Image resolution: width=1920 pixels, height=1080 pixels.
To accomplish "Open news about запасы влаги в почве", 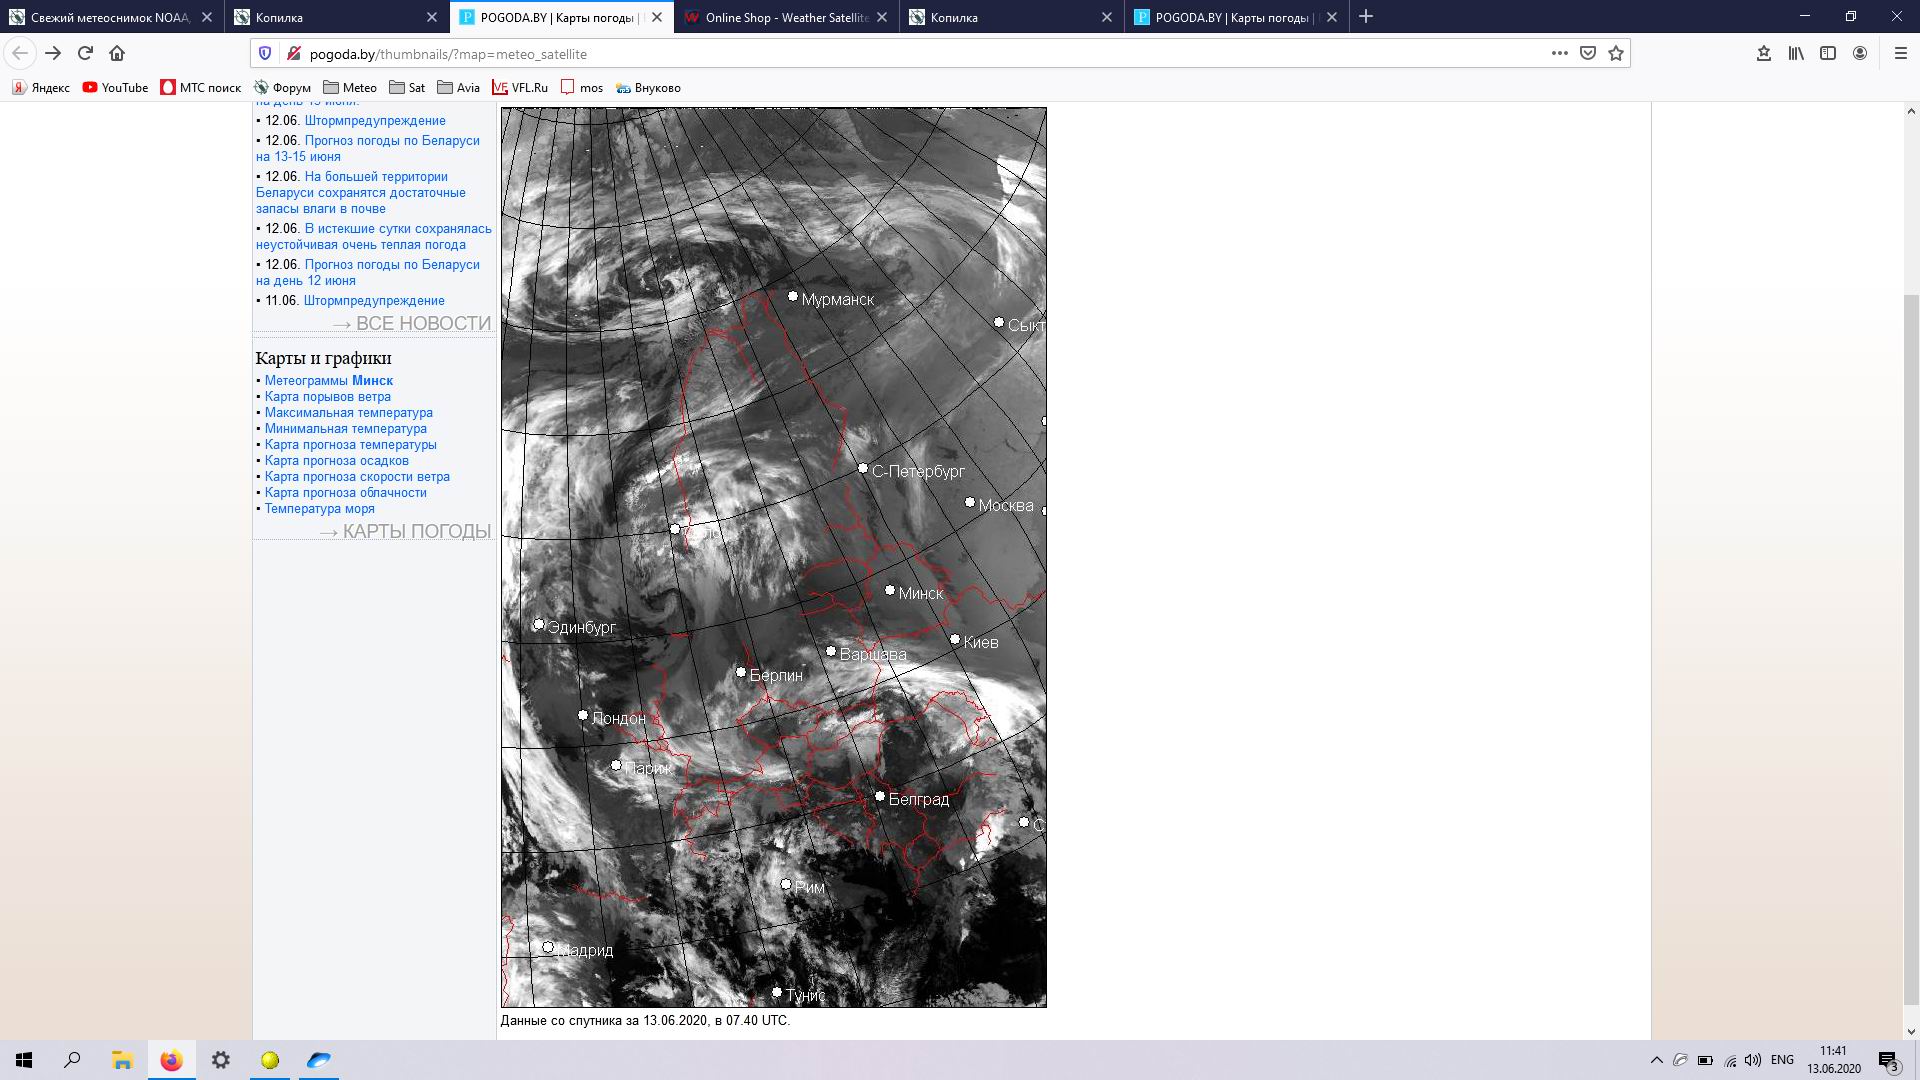I will [361, 193].
